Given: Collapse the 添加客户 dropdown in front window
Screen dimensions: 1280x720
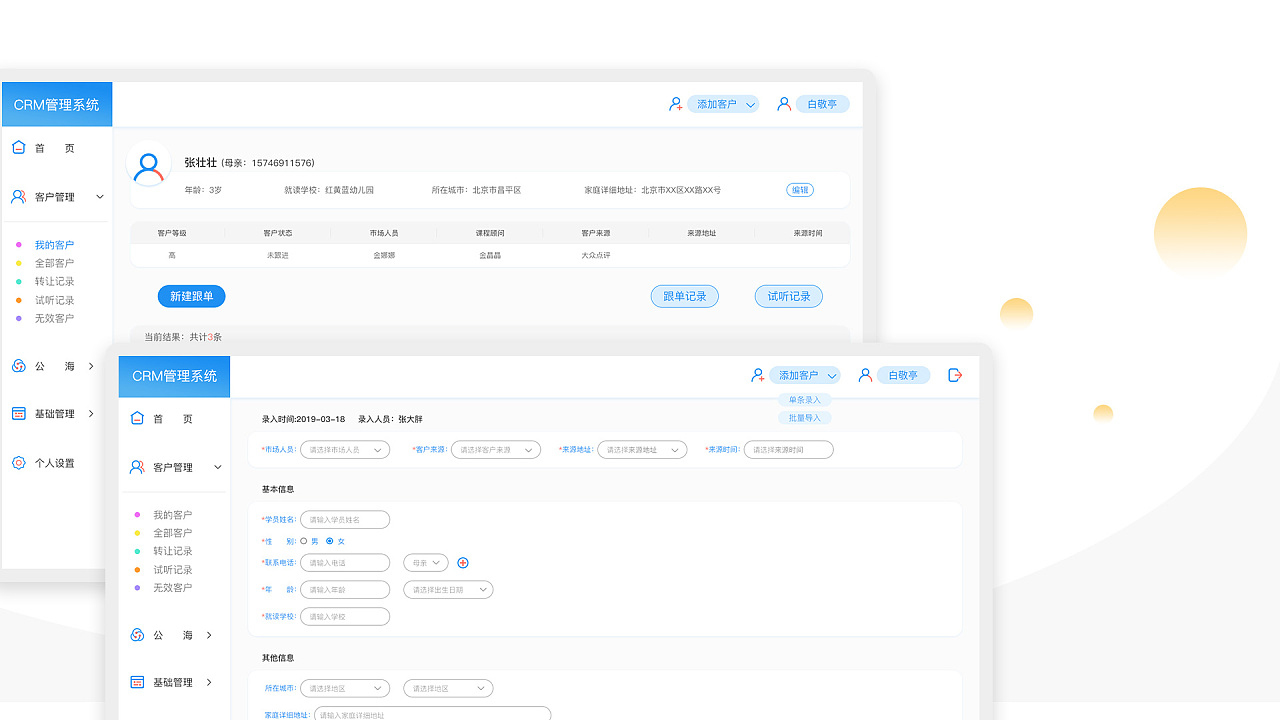Looking at the screenshot, I should (832, 375).
